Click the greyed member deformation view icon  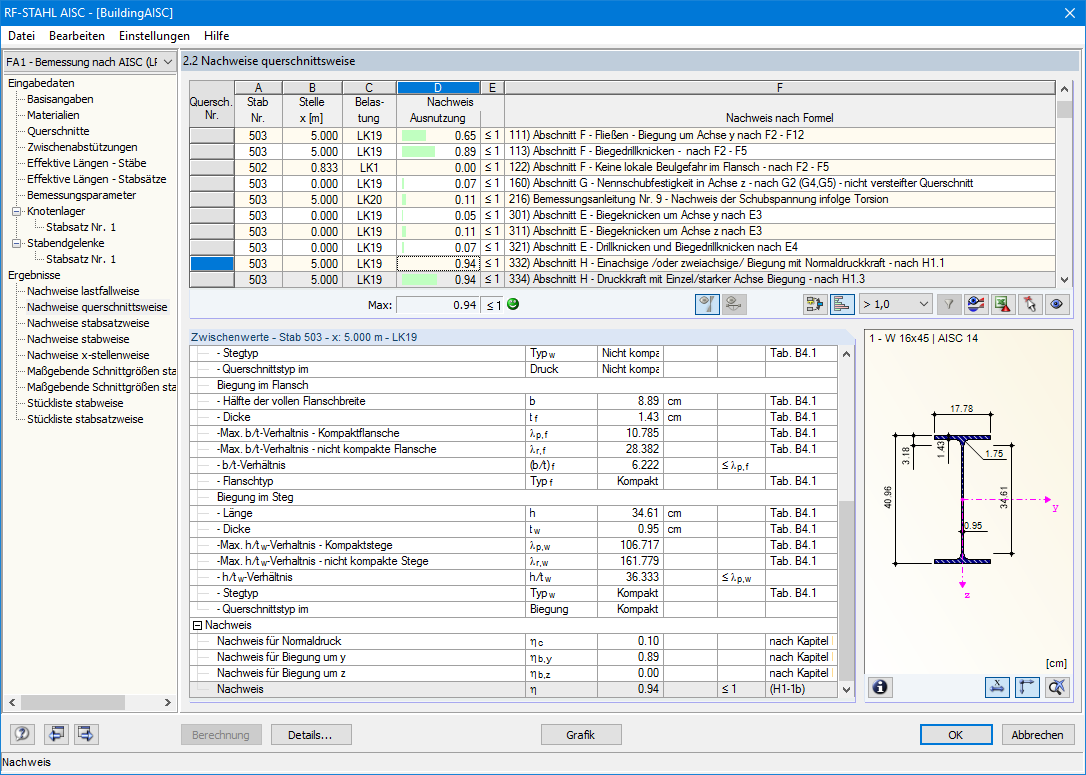(x=734, y=305)
